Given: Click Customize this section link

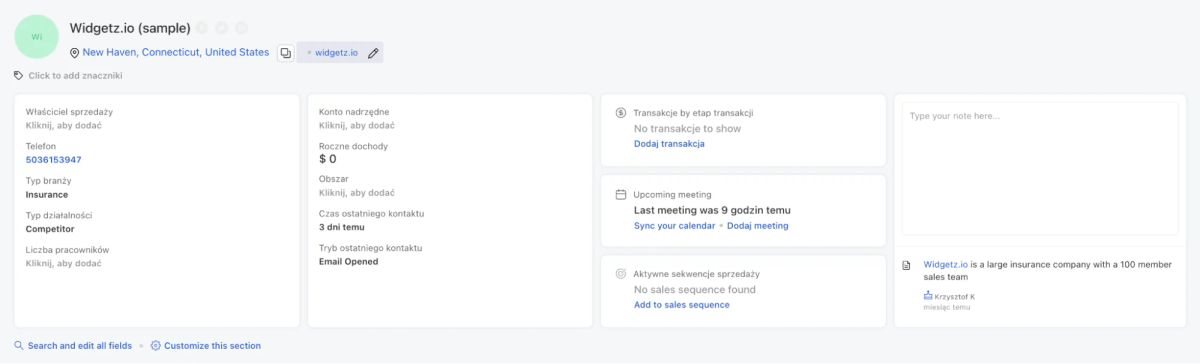Looking at the screenshot, I should tap(212, 345).
